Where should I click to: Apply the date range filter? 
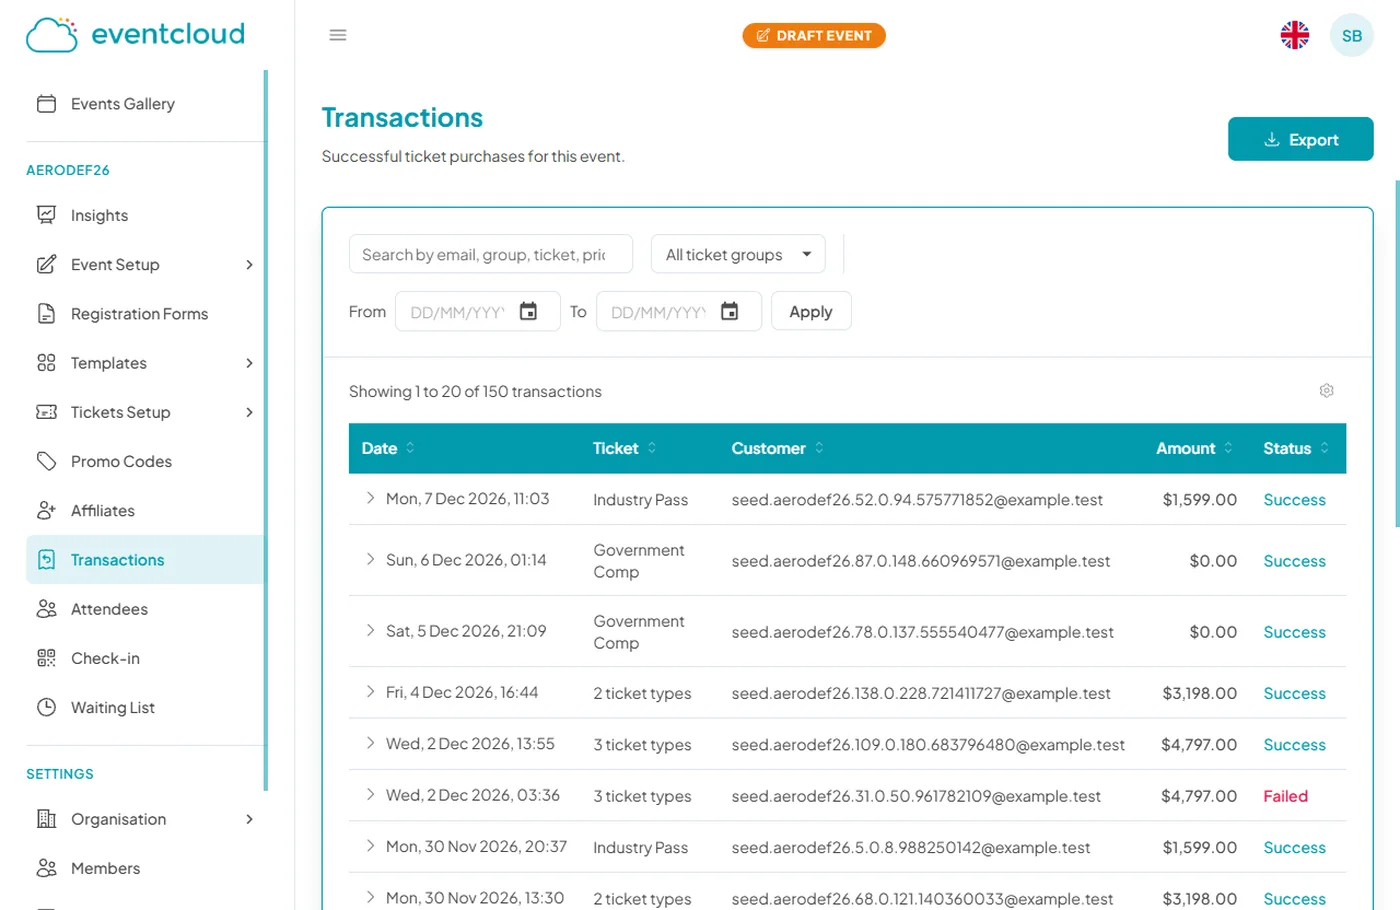click(810, 311)
